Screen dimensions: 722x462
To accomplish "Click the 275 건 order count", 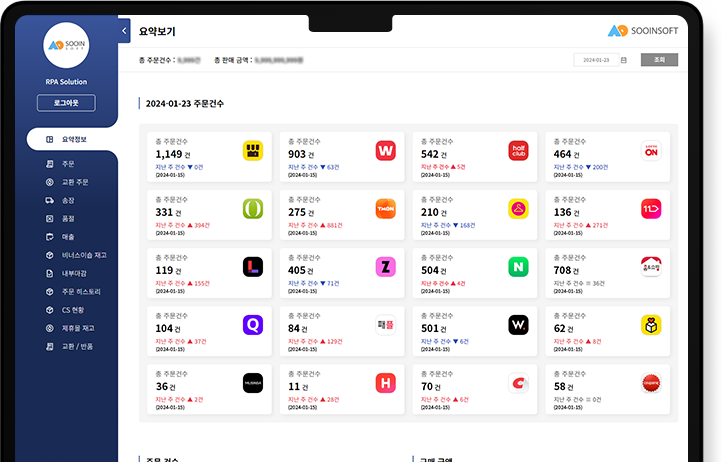I will (x=301, y=212).
